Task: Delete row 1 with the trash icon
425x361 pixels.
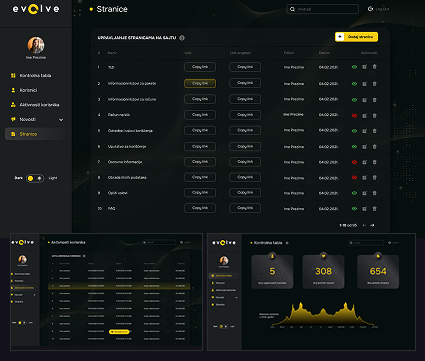Action: [374, 67]
